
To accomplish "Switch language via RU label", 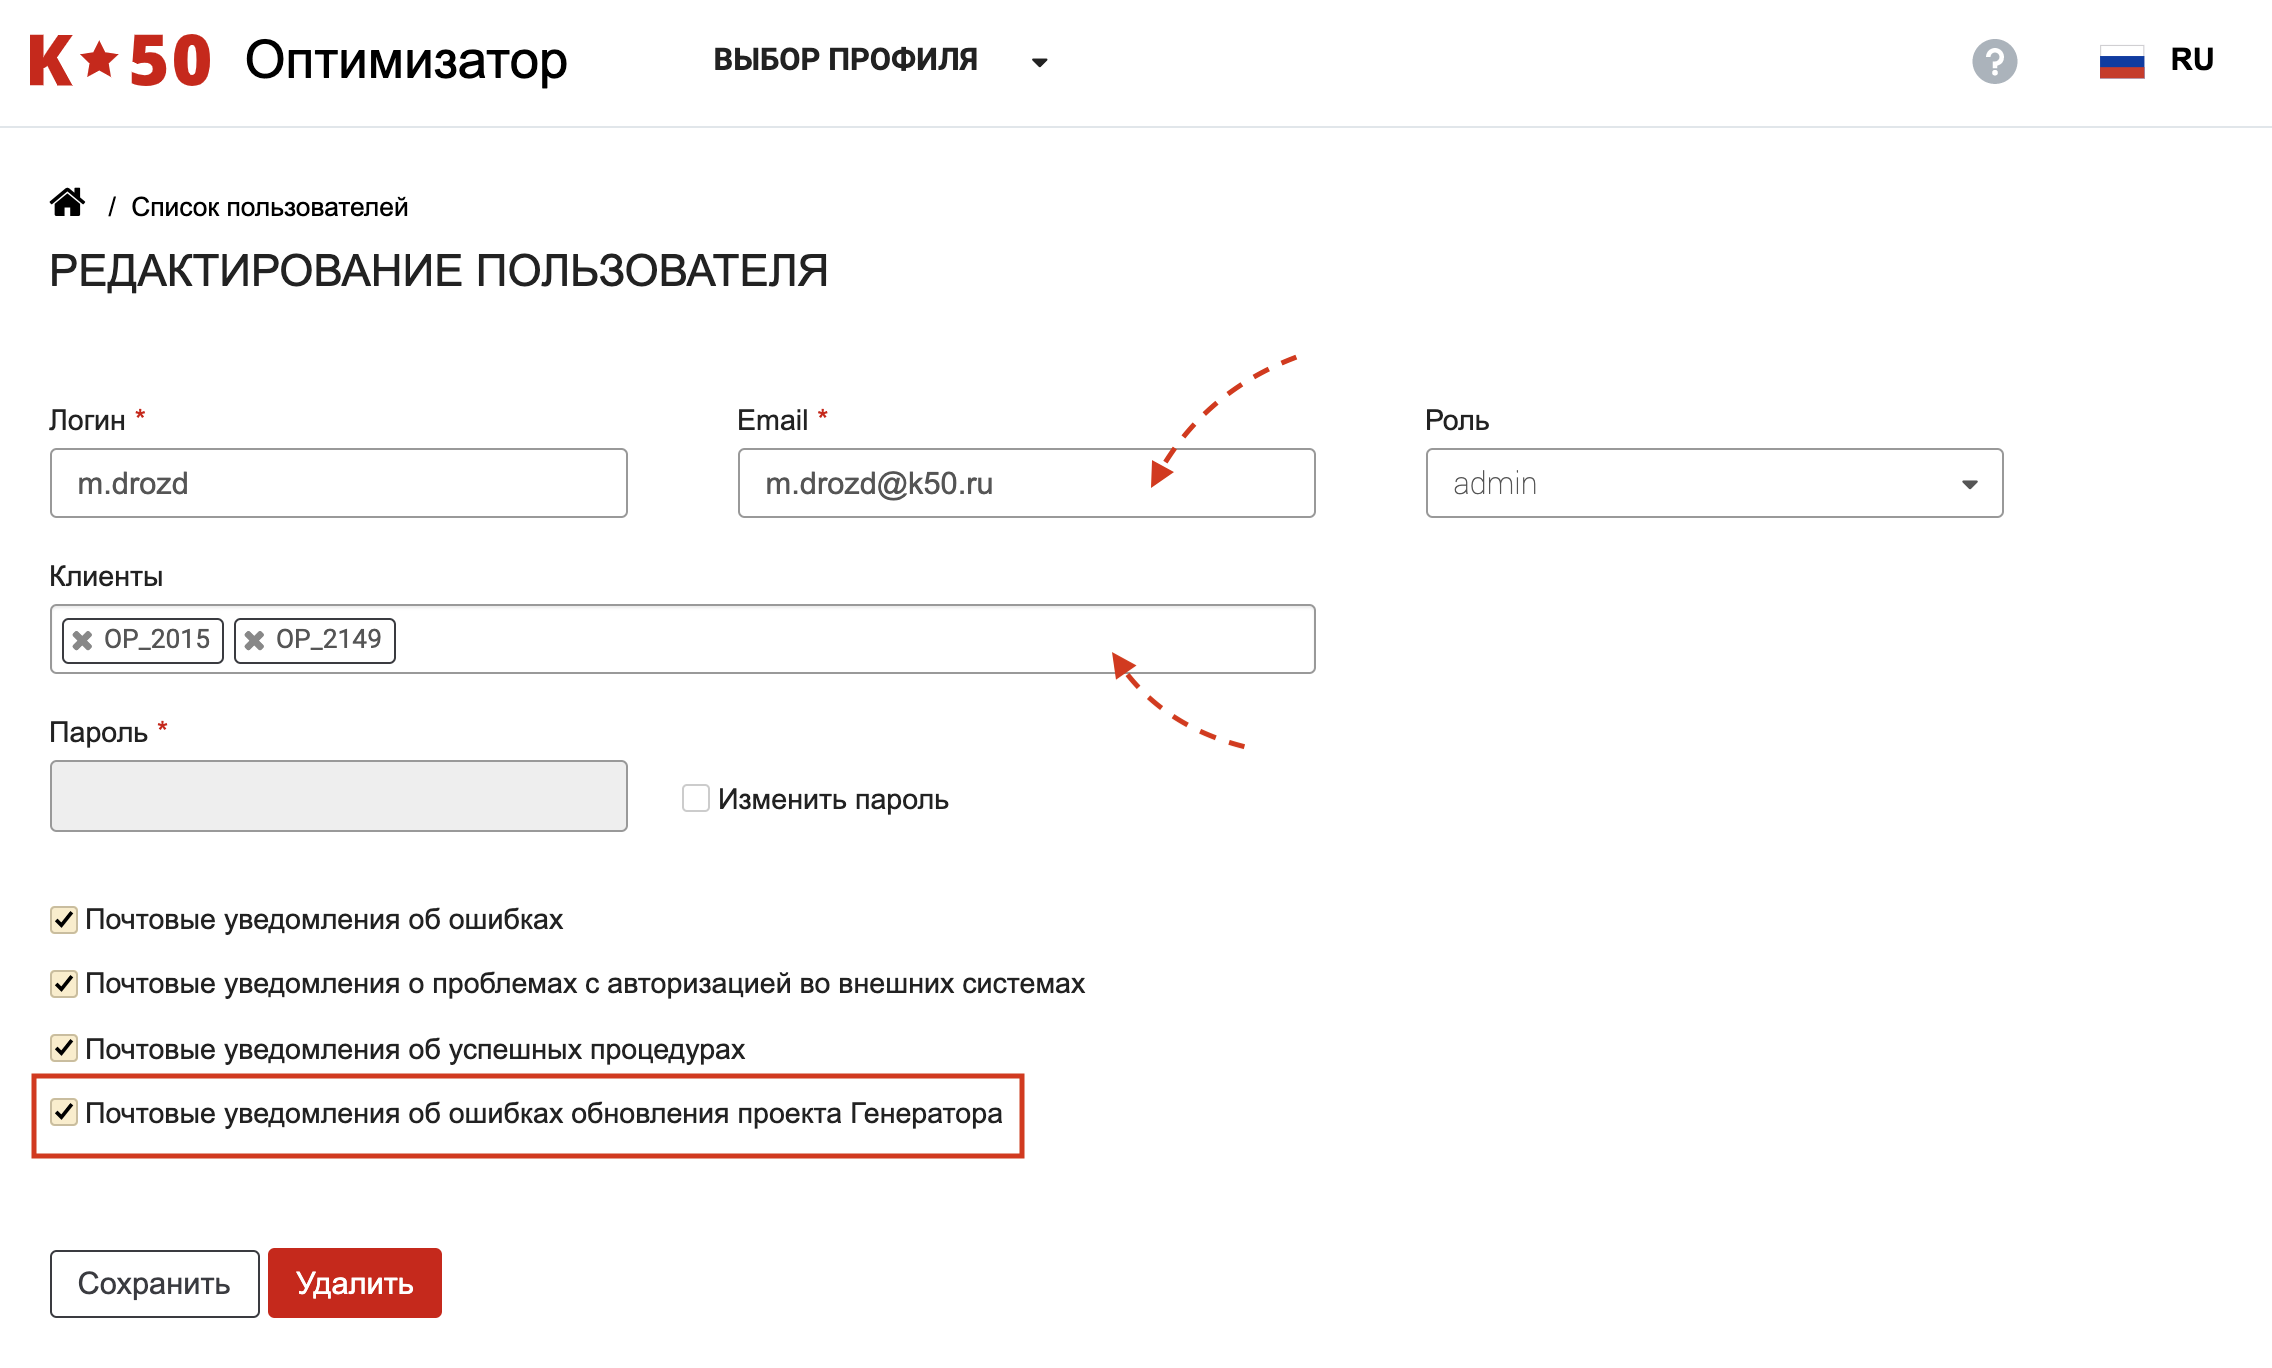I will coord(2192,60).
